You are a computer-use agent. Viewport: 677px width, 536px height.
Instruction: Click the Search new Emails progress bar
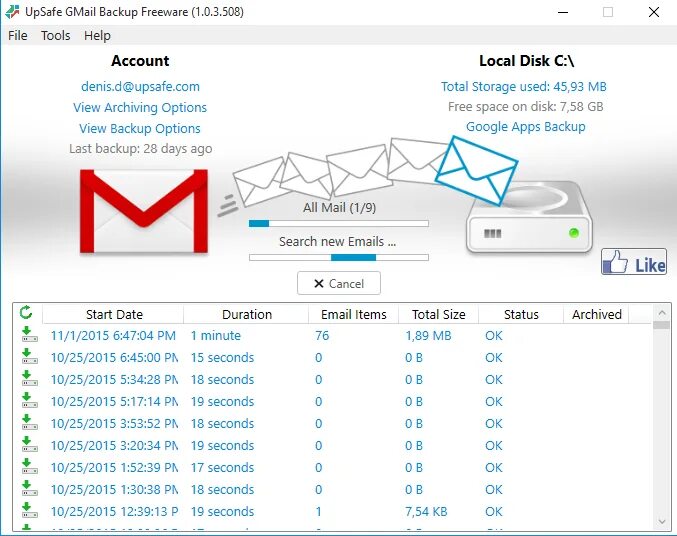tap(339, 257)
